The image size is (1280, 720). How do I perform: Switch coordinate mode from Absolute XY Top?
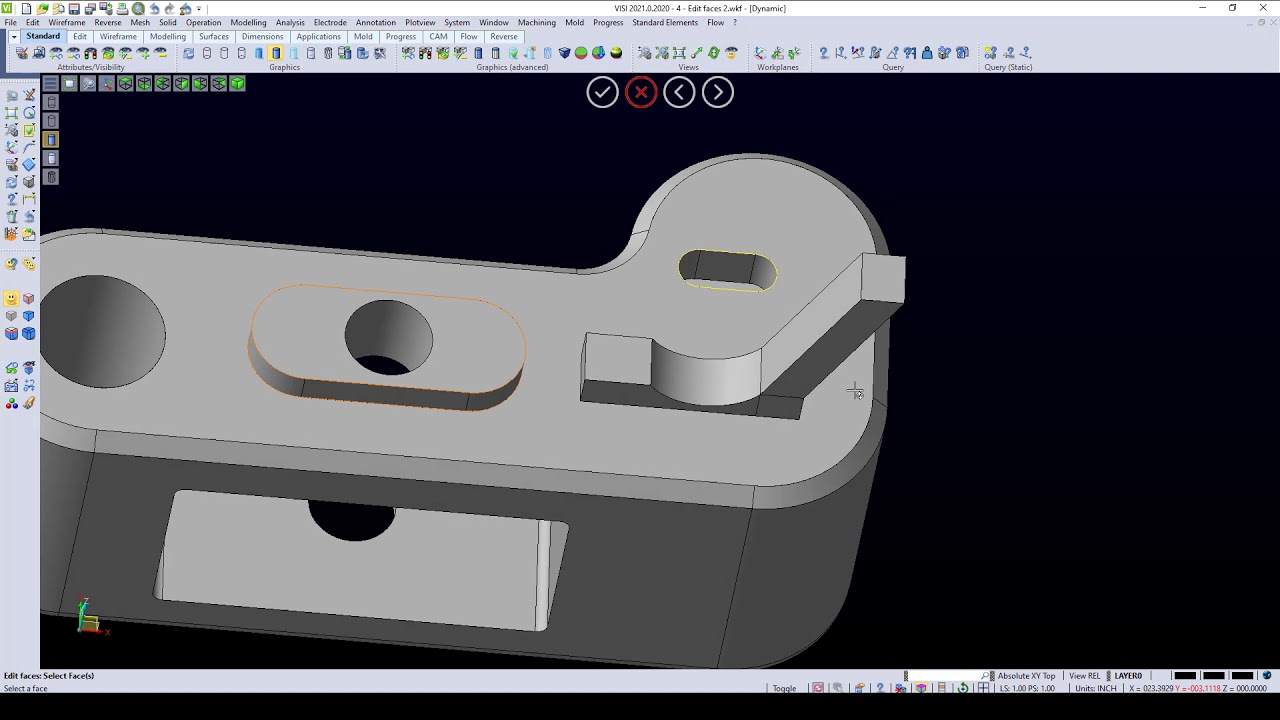coord(1026,675)
